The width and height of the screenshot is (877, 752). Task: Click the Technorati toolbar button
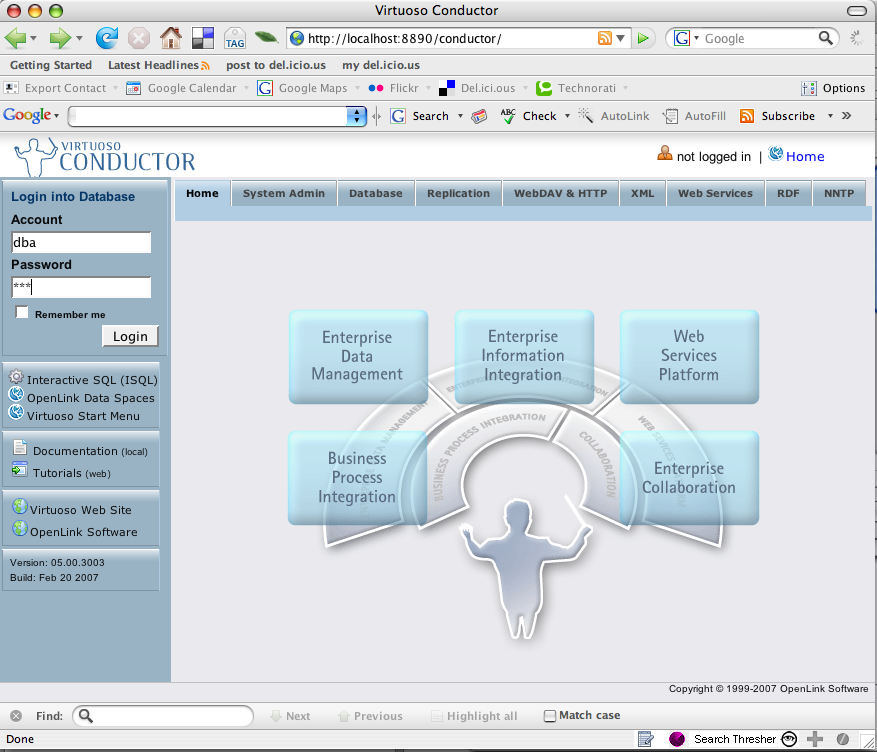coord(576,88)
